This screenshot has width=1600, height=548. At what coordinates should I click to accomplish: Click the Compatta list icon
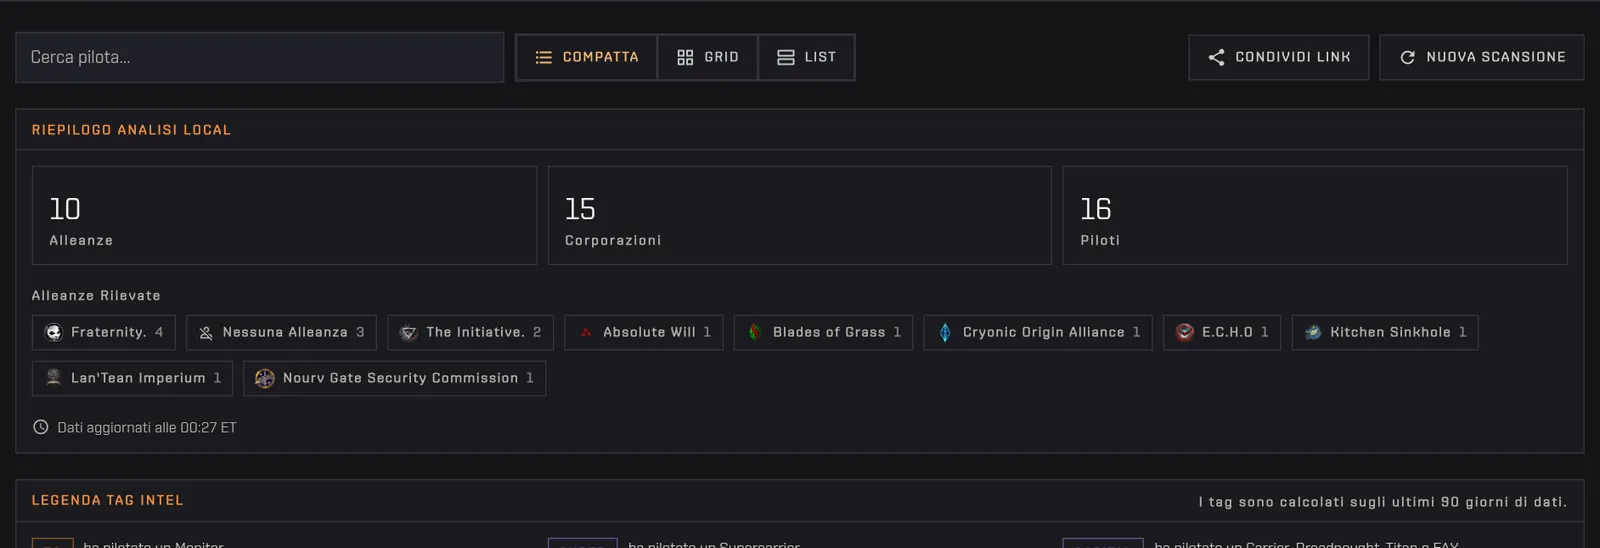pyautogui.click(x=543, y=57)
